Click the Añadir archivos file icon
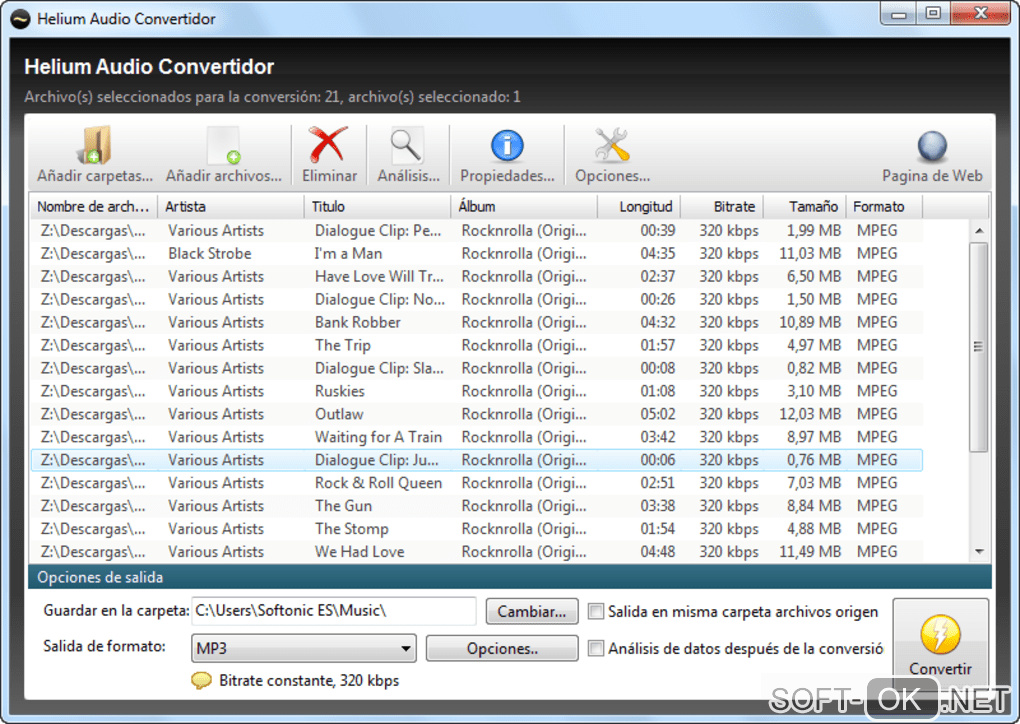The height and width of the screenshot is (724, 1020). click(224, 145)
